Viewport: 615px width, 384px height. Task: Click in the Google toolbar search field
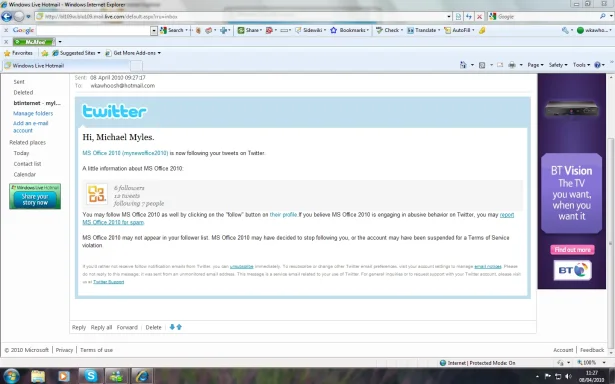pos(94,30)
